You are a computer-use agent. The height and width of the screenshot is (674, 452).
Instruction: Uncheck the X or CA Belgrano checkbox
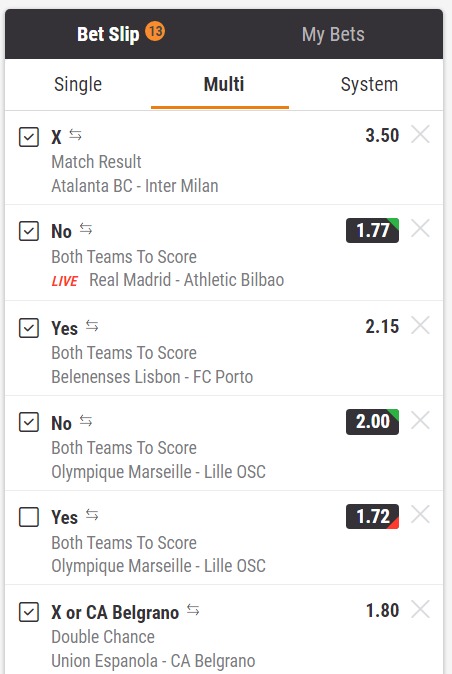coord(29,612)
